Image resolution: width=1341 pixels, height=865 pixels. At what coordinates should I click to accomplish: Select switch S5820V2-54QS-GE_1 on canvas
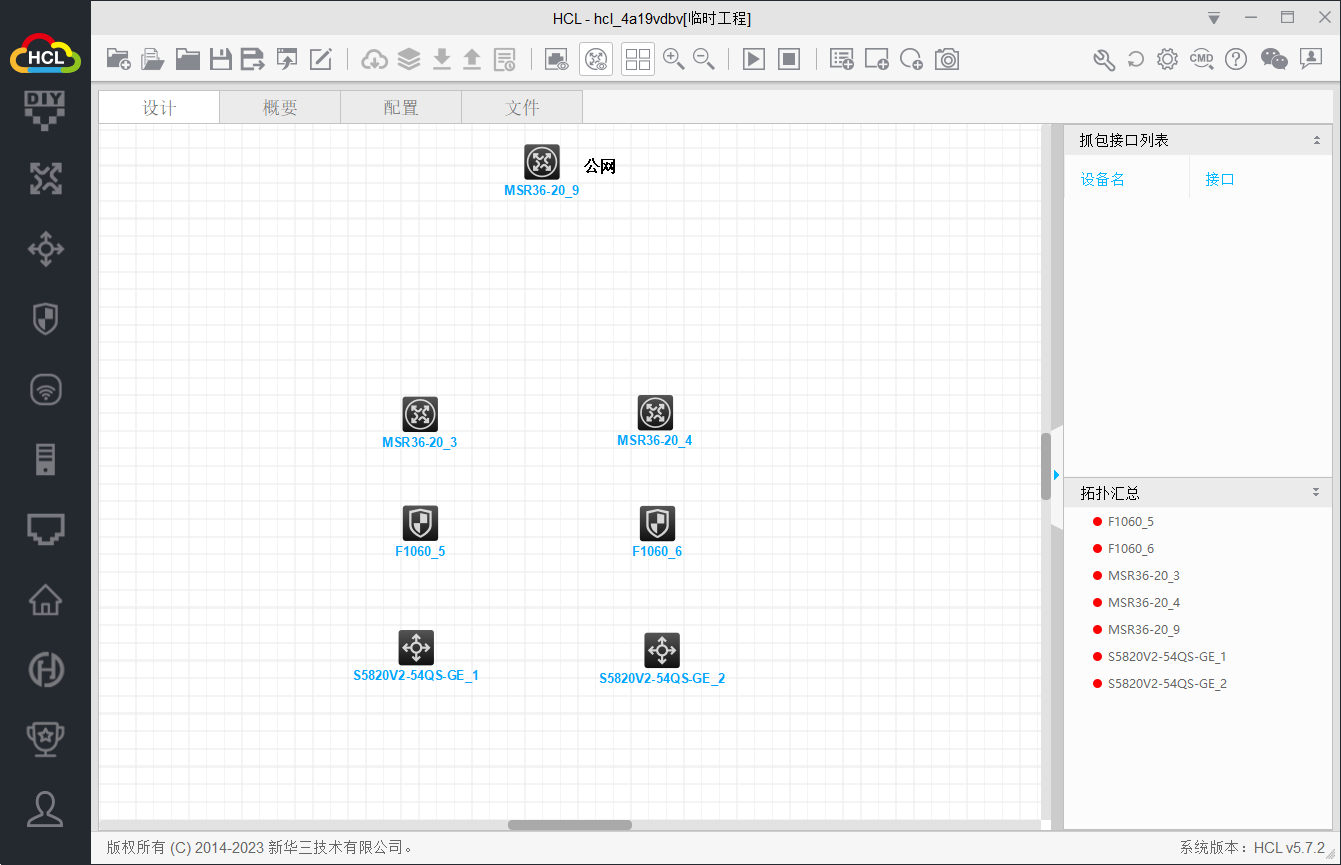point(416,647)
